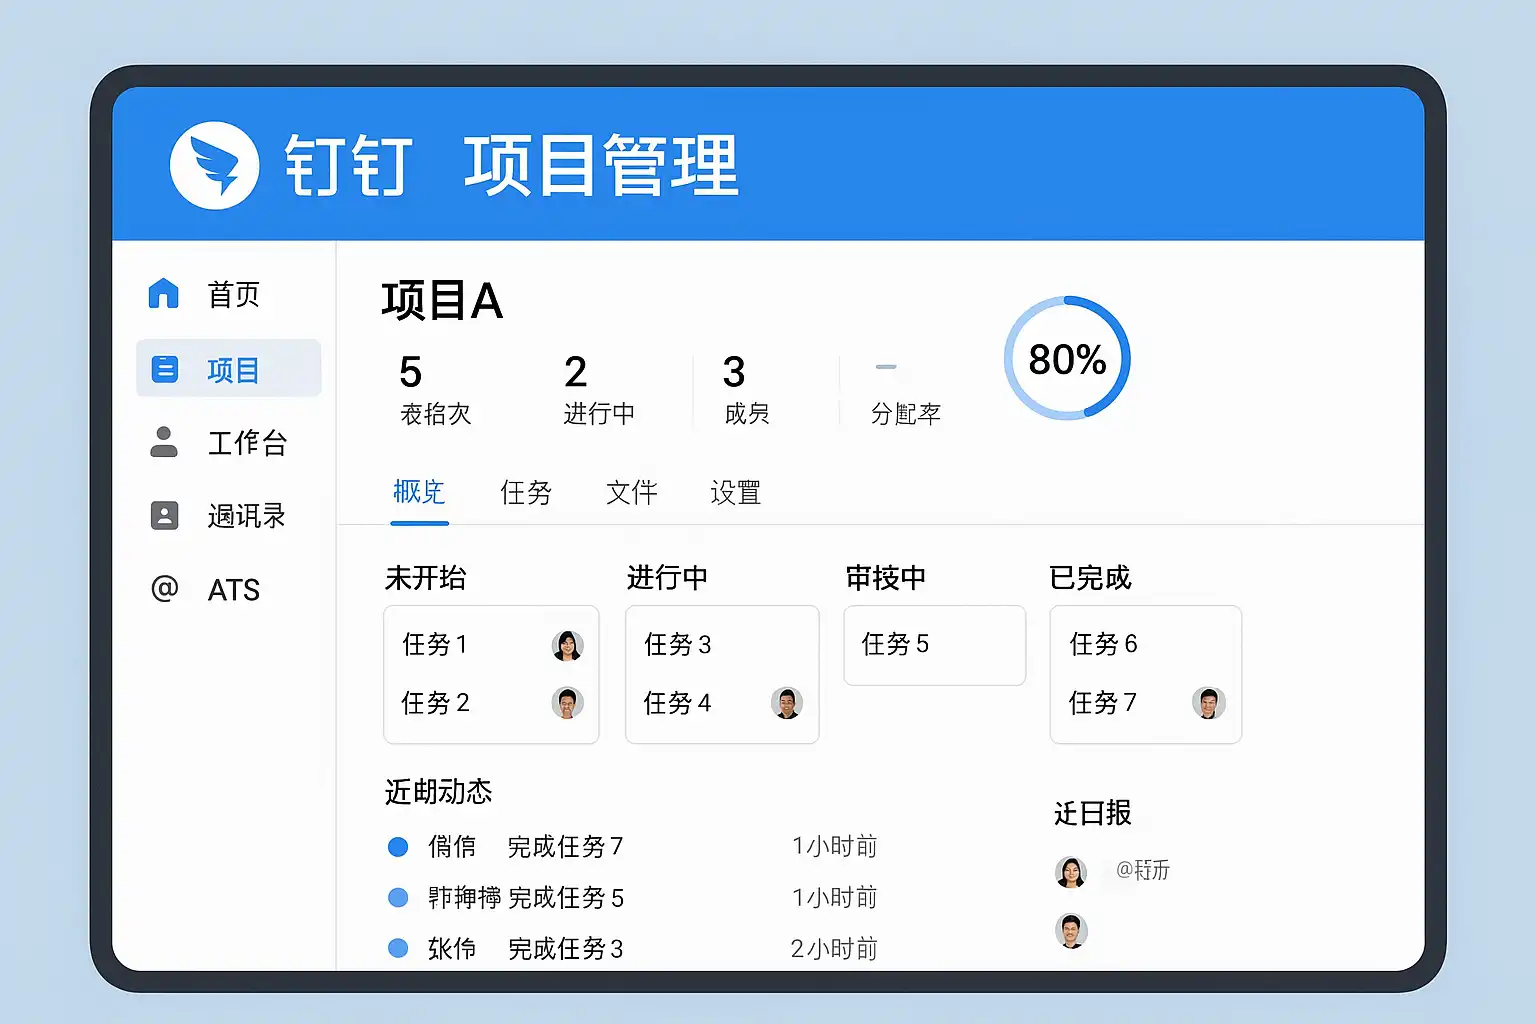Click the female avatar under daily report

point(1071,872)
